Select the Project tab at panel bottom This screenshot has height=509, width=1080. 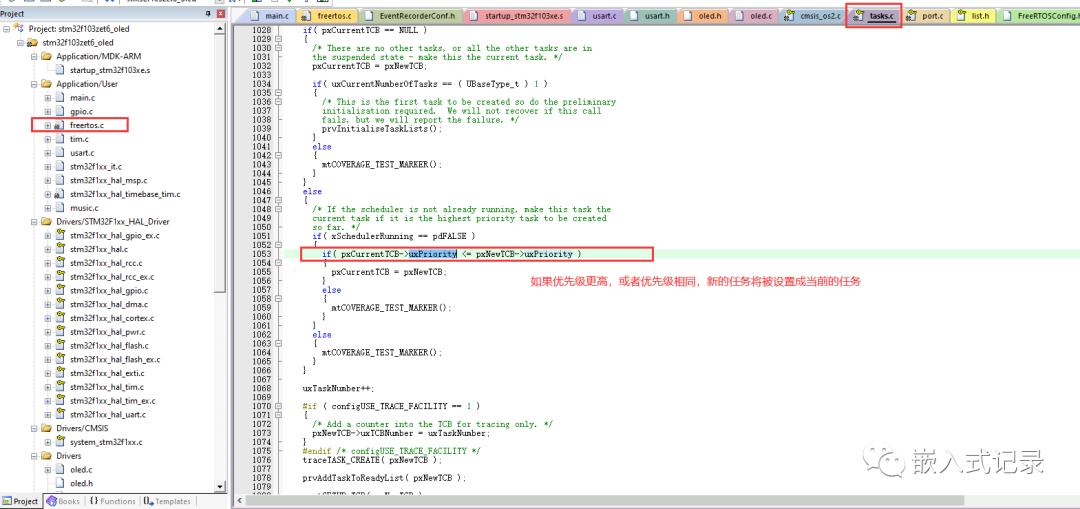tap(21, 501)
